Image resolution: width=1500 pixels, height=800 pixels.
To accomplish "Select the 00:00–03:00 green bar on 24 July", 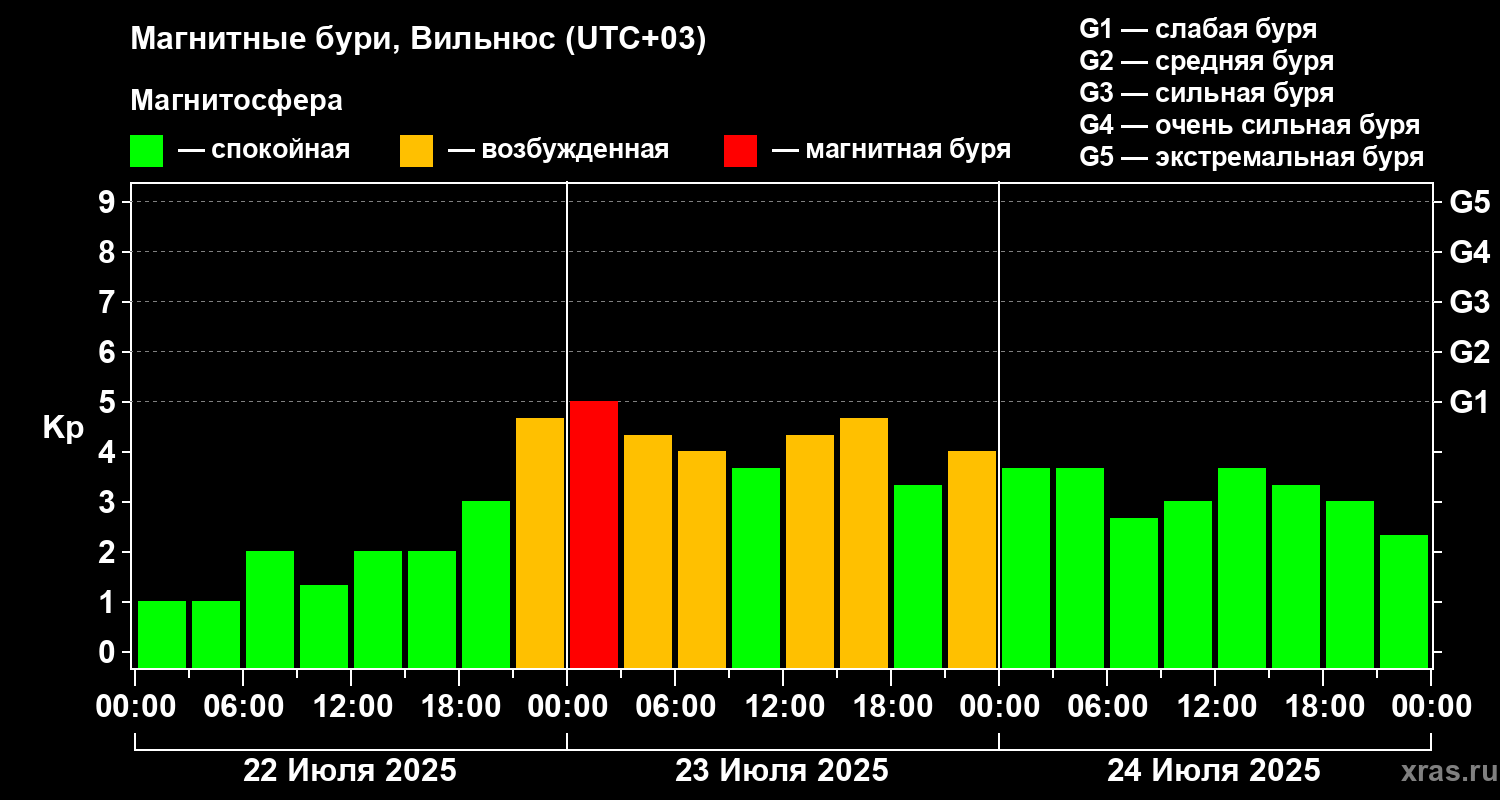I will [1026, 568].
